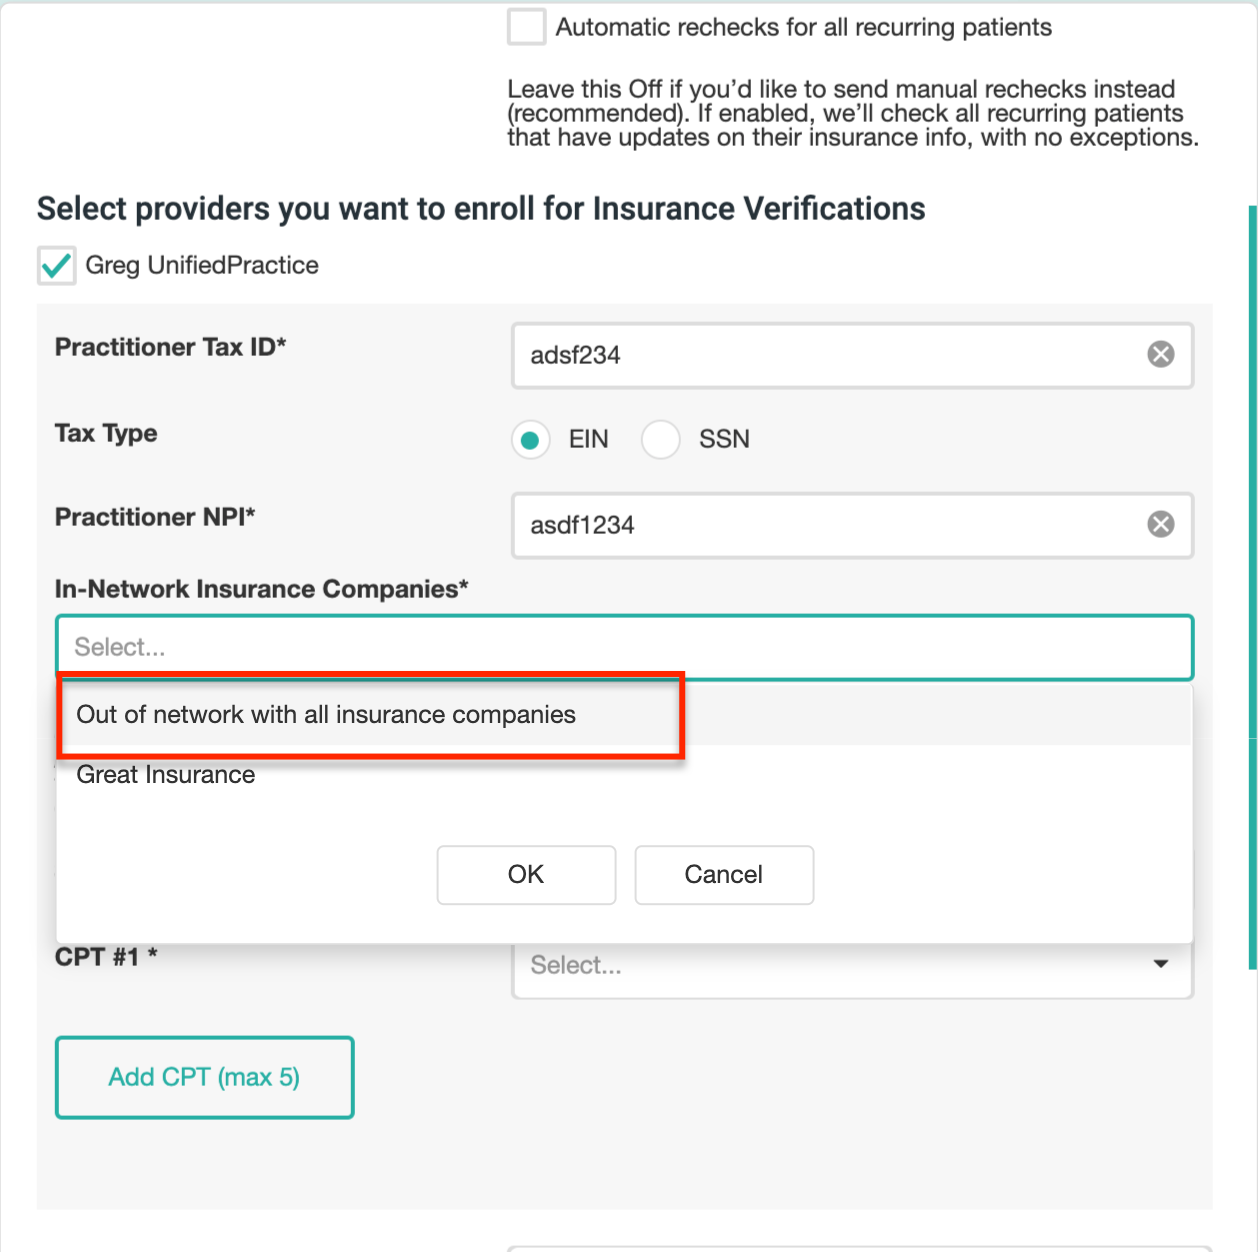Confirm insurance selection with OK
This screenshot has width=1258, height=1252.
pyautogui.click(x=526, y=874)
